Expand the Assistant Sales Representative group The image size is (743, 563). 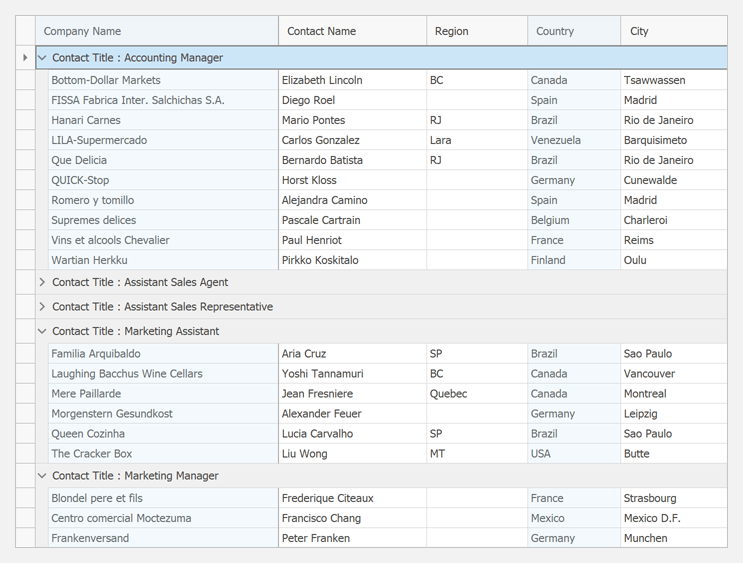coord(42,307)
